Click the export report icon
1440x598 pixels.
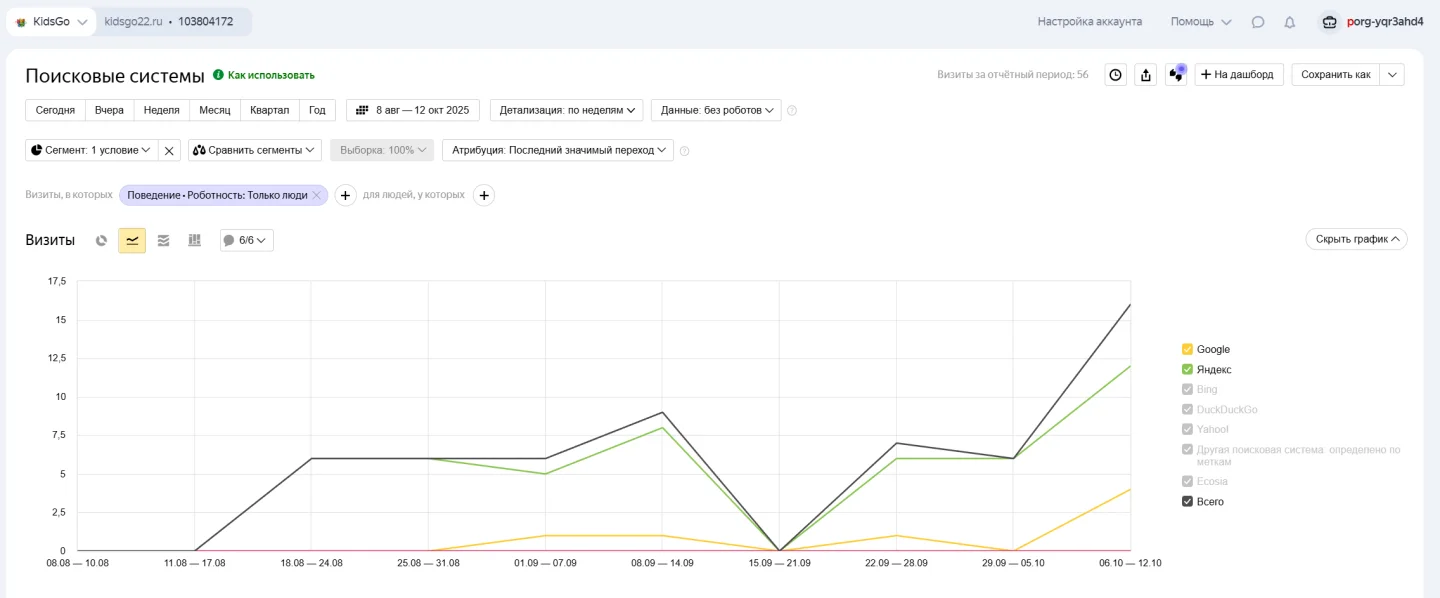(1146, 75)
